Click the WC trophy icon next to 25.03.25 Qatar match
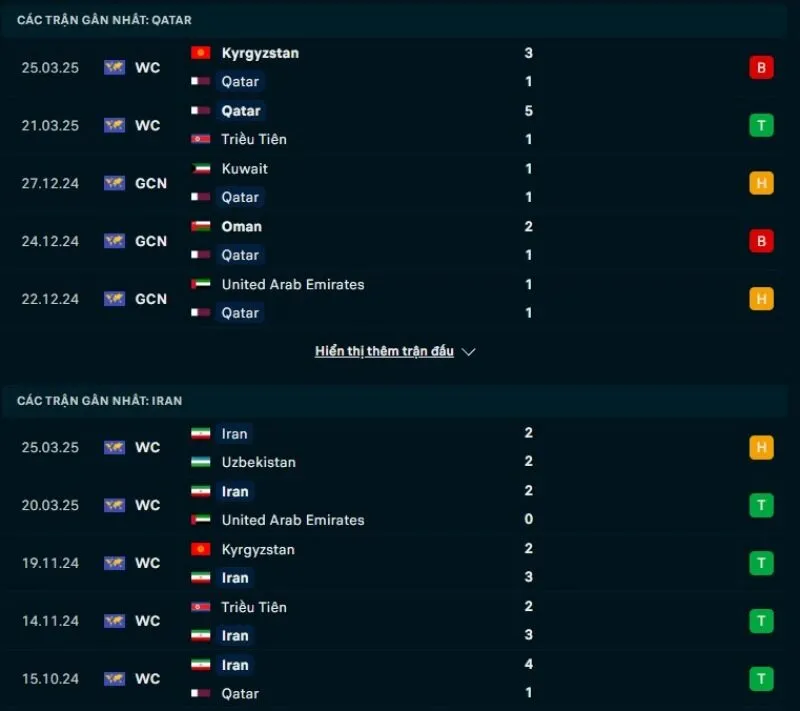800x711 pixels. [x=114, y=67]
